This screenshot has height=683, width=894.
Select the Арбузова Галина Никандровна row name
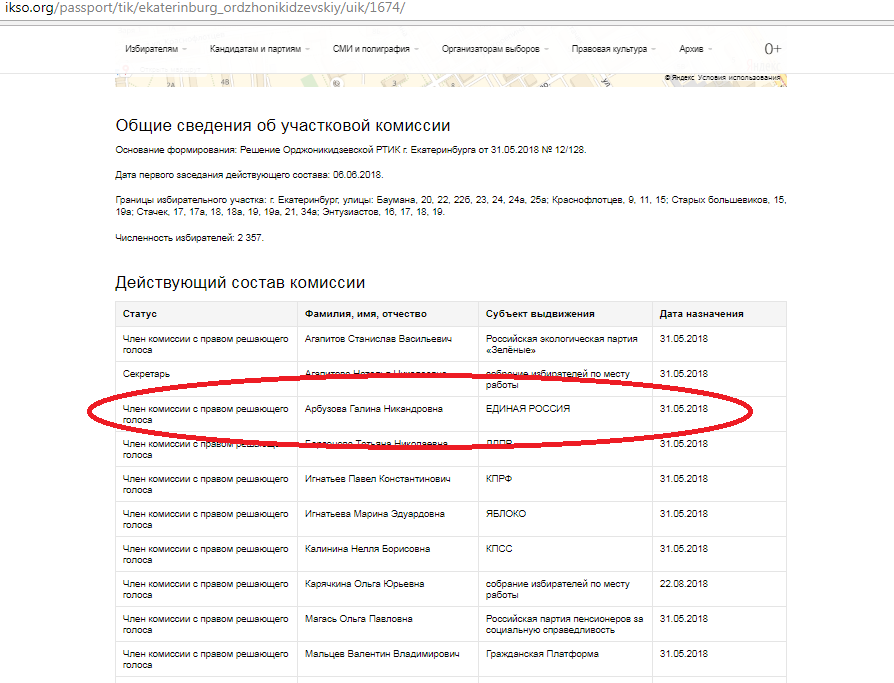point(373,409)
